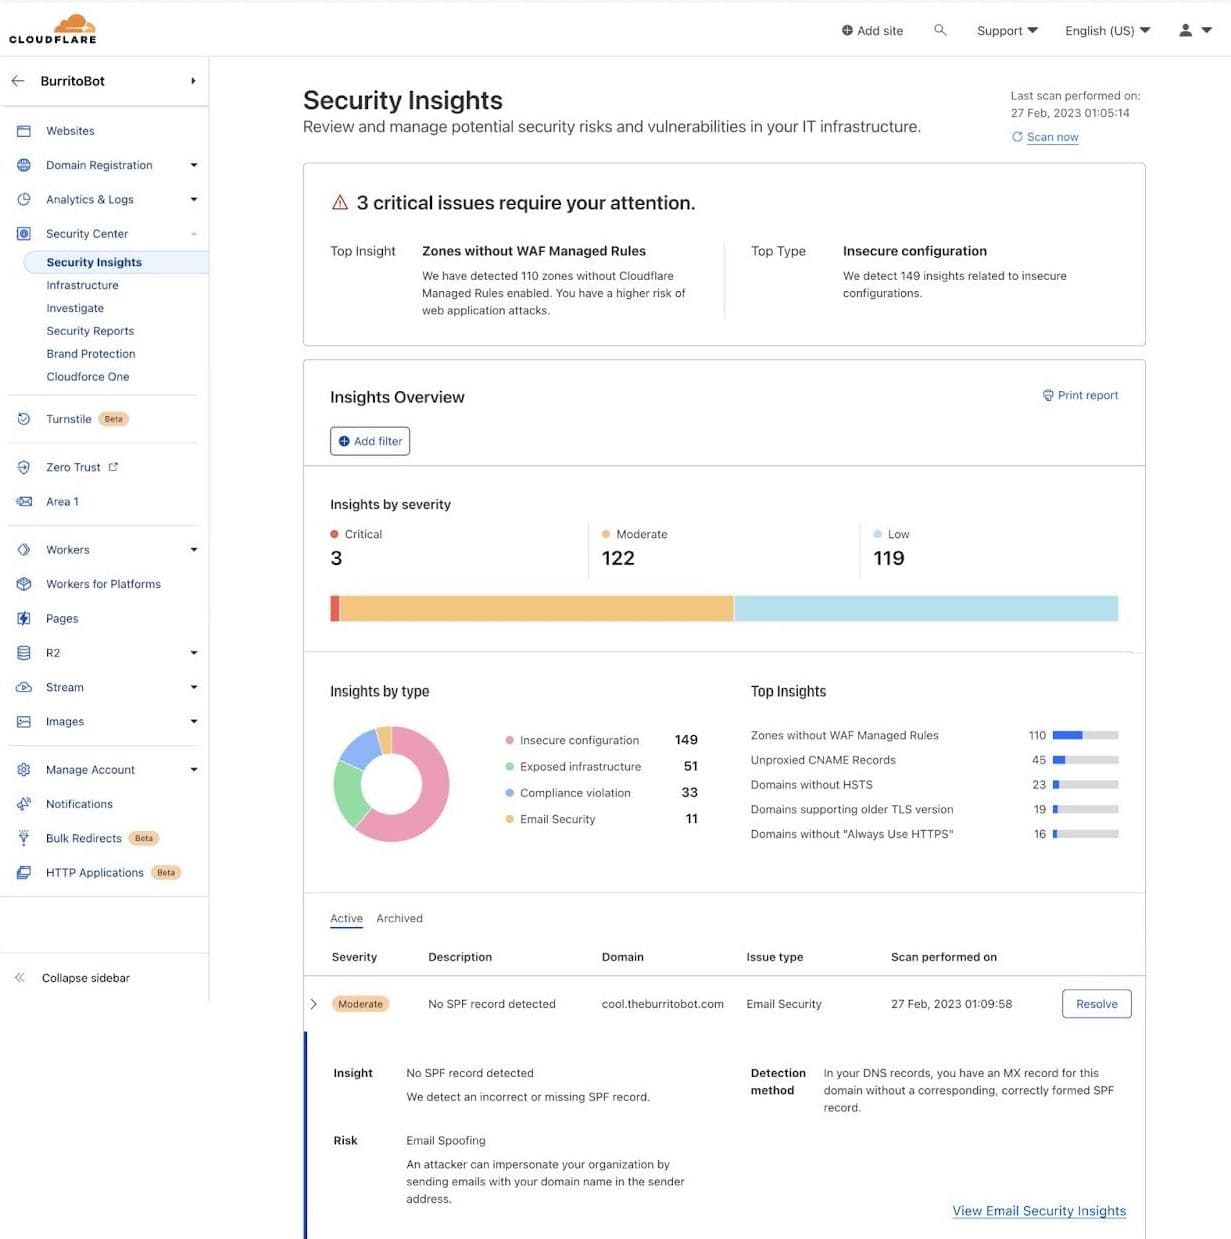Collapse the Security Center submenu arrow
Image resolution: width=1231 pixels, height=1239 pixels.
194,233
